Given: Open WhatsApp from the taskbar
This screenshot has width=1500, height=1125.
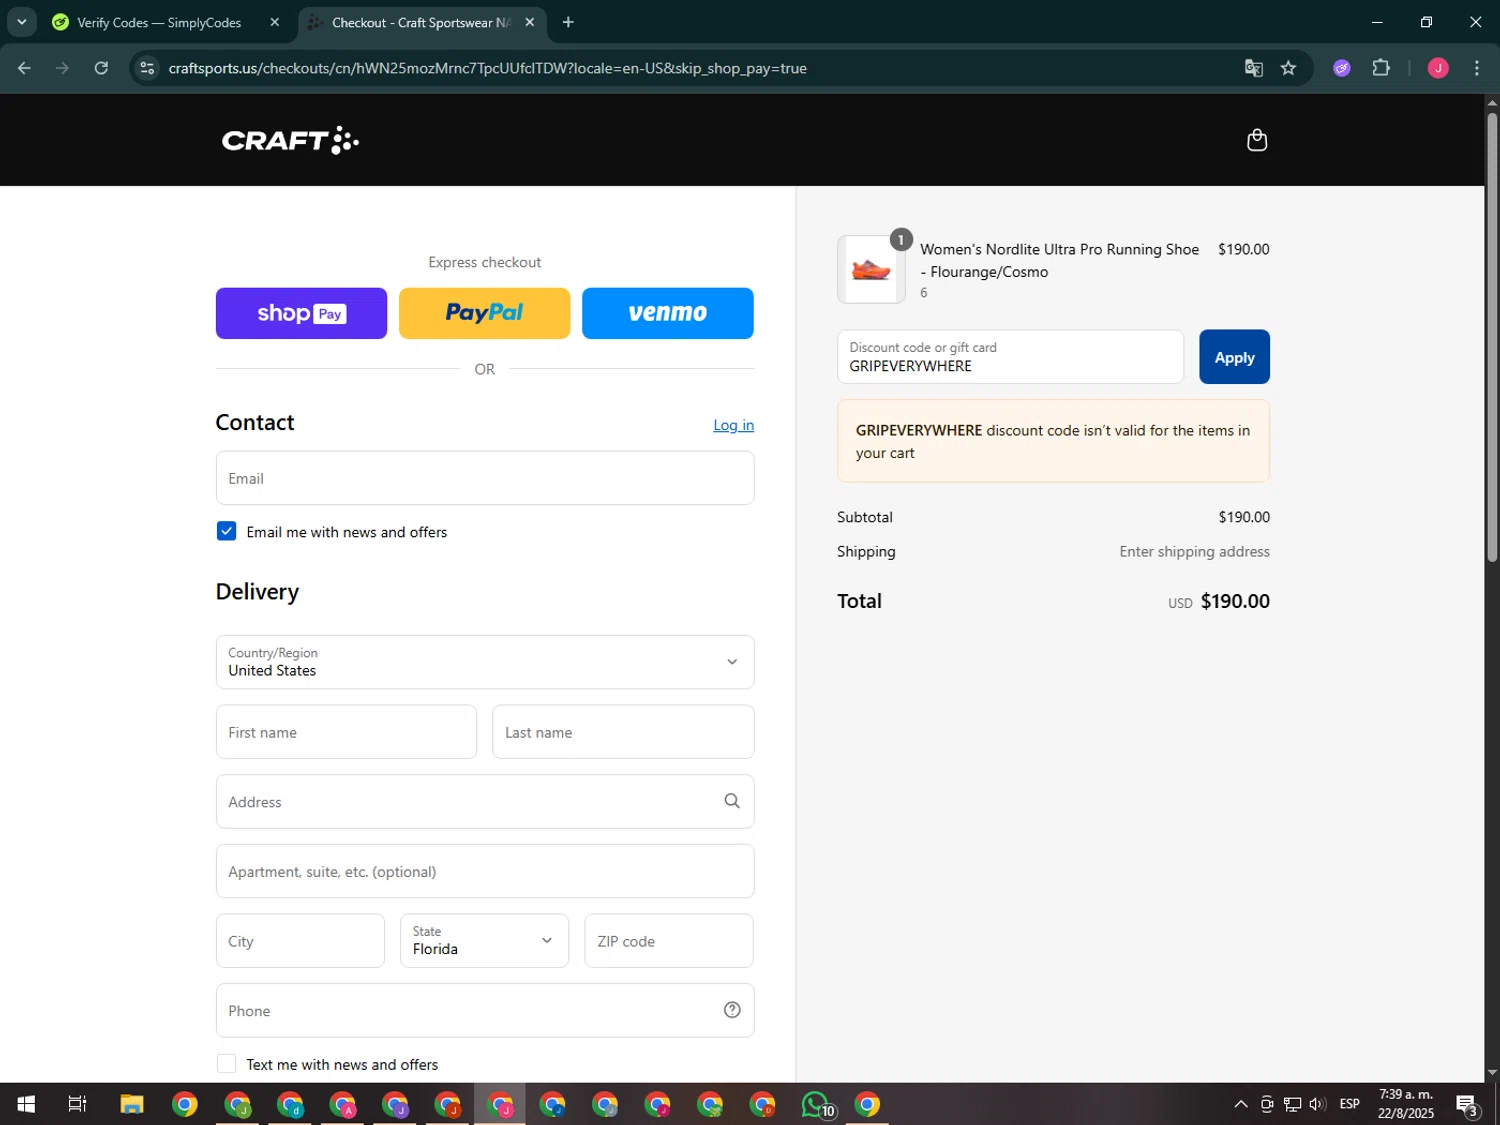Looking at the screenshot, I should [817, 1104].
